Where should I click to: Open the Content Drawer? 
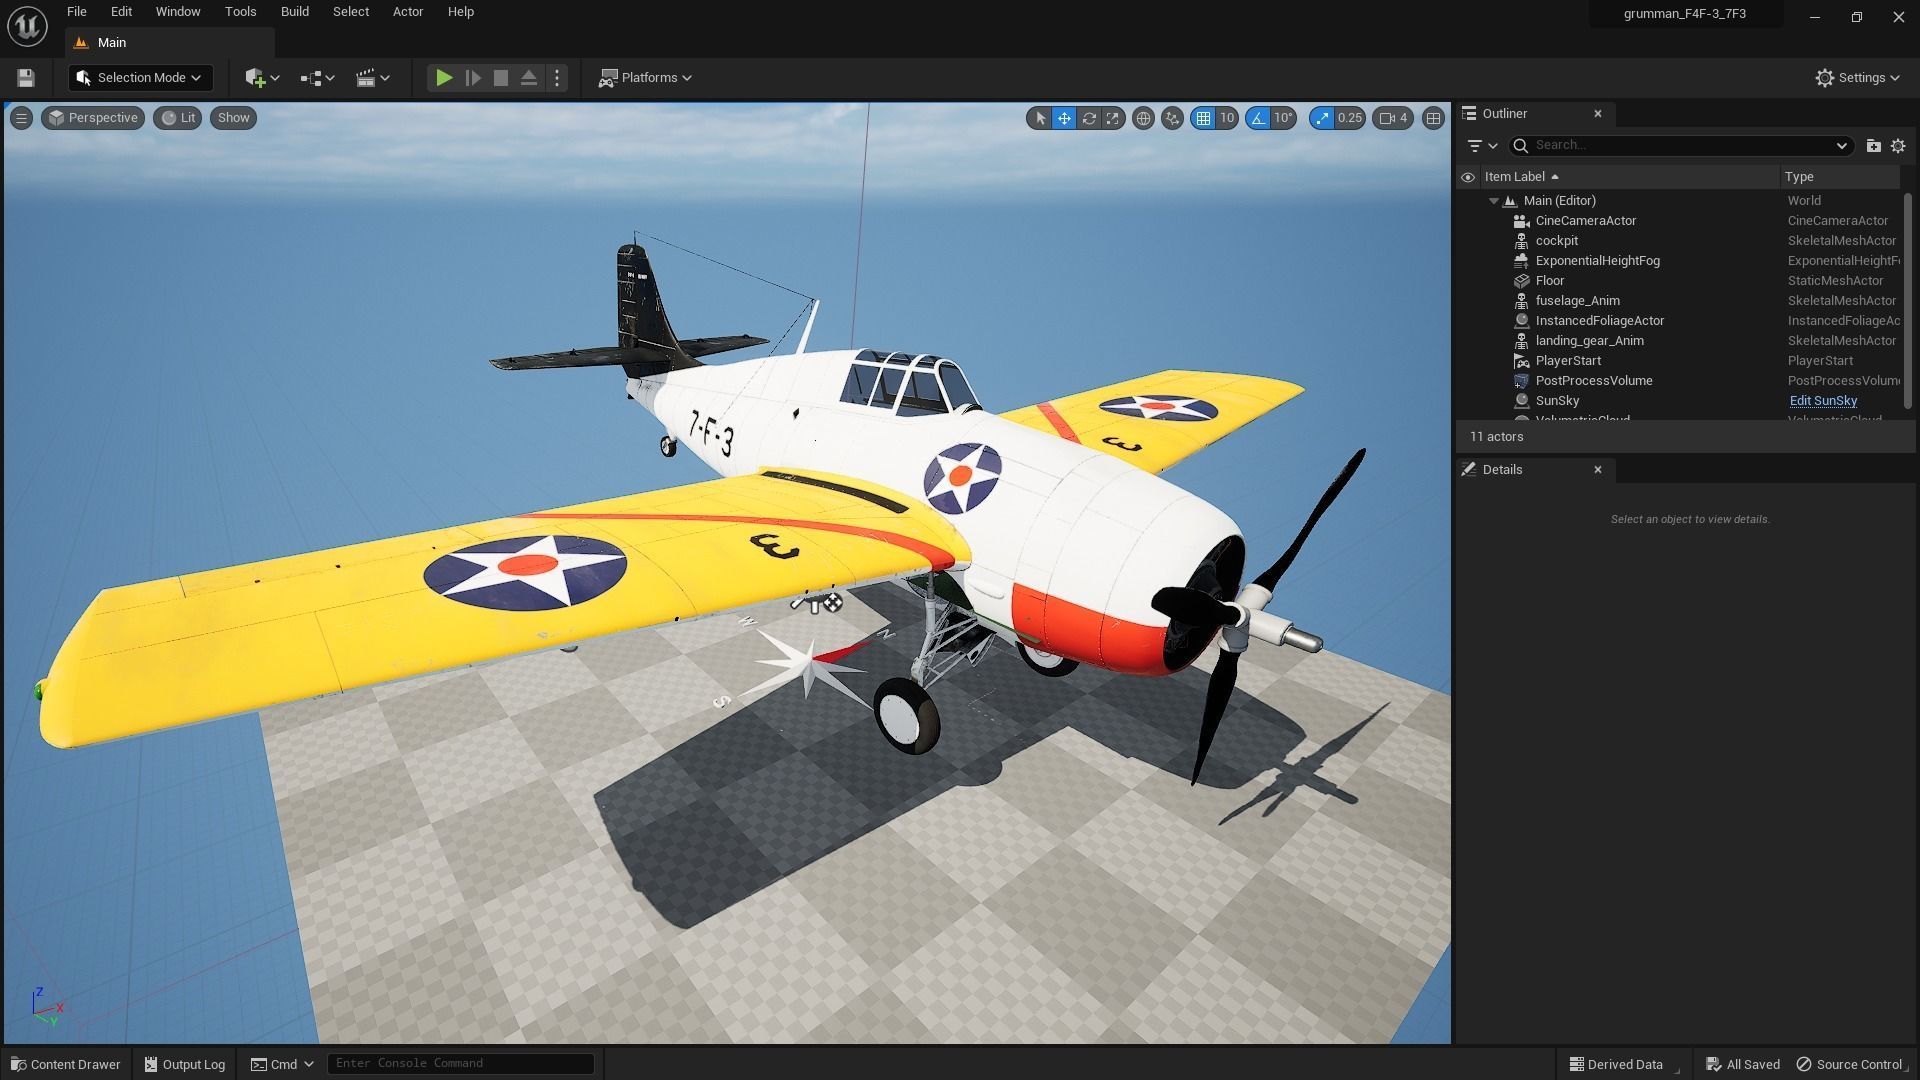[x=65, y=1064]
